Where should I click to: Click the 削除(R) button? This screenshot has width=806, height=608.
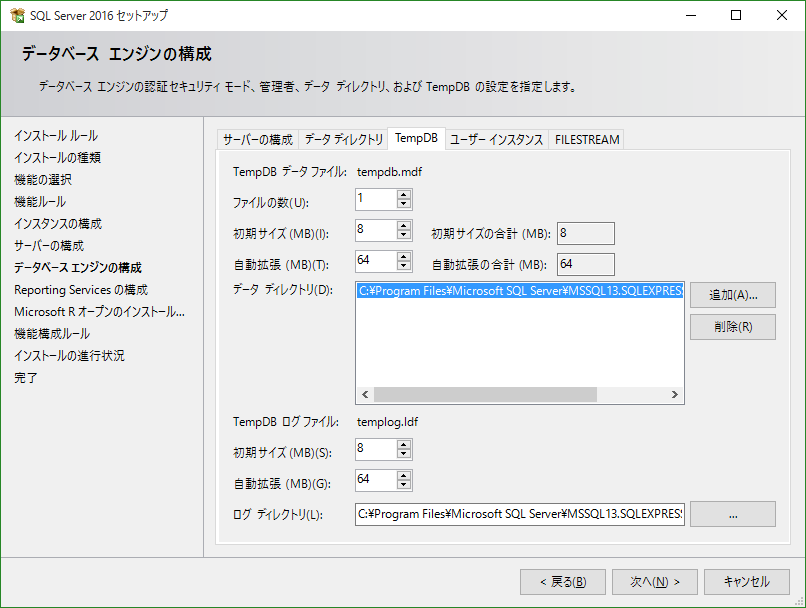(x=732, y=327)
